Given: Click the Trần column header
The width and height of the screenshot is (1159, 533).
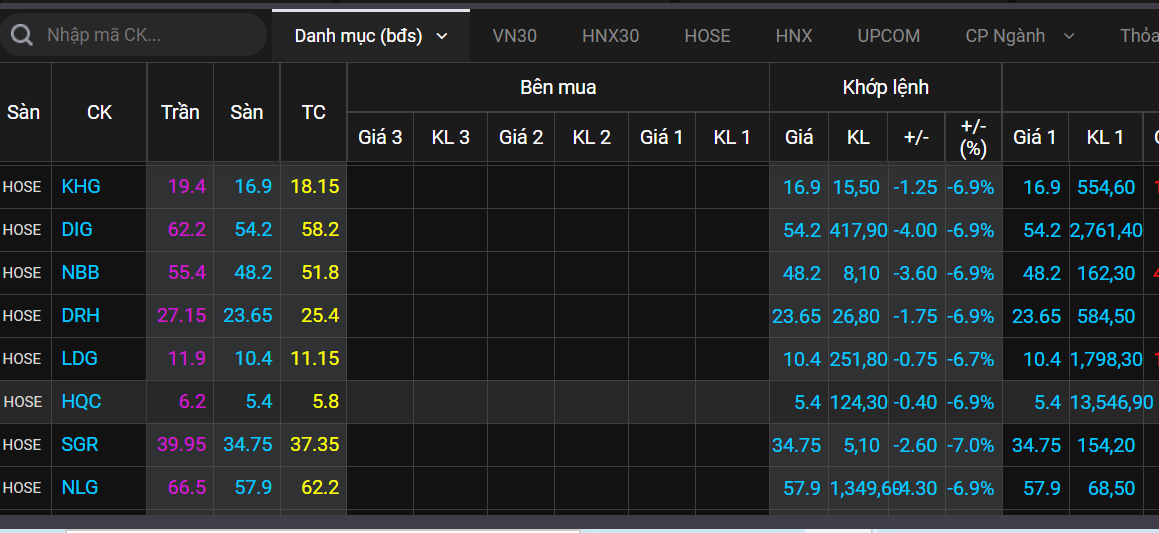Looking at the screenshot, I should [180, 112].
